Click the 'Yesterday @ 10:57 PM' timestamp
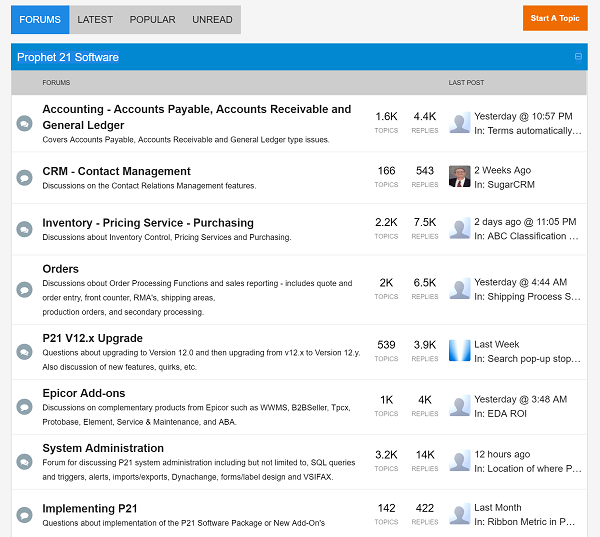 [x=523, y=116]
